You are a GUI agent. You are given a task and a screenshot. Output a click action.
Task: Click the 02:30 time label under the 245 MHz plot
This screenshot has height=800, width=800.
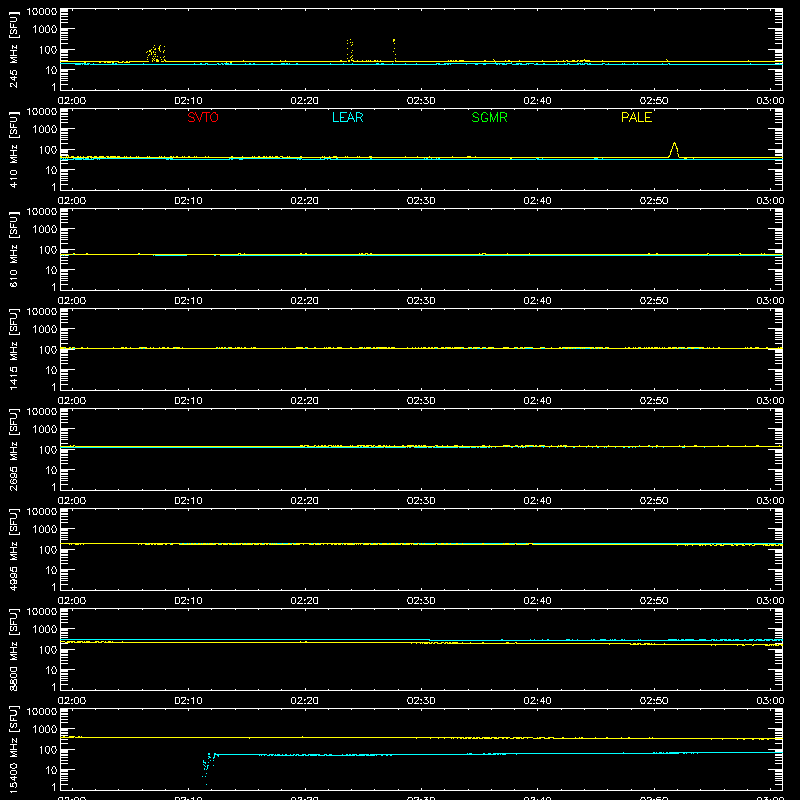point(421,101)
